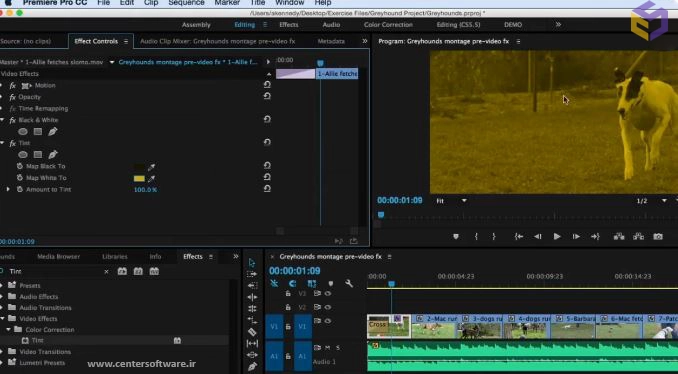Reset the Map Black To parameter
The image size is (678, 374).
[267, 166]
